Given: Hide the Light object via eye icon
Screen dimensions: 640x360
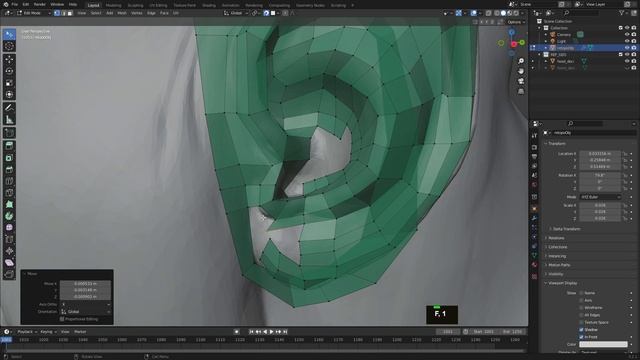Looking at the screenshot, I should pyautogui.click(x=627, y=41).
